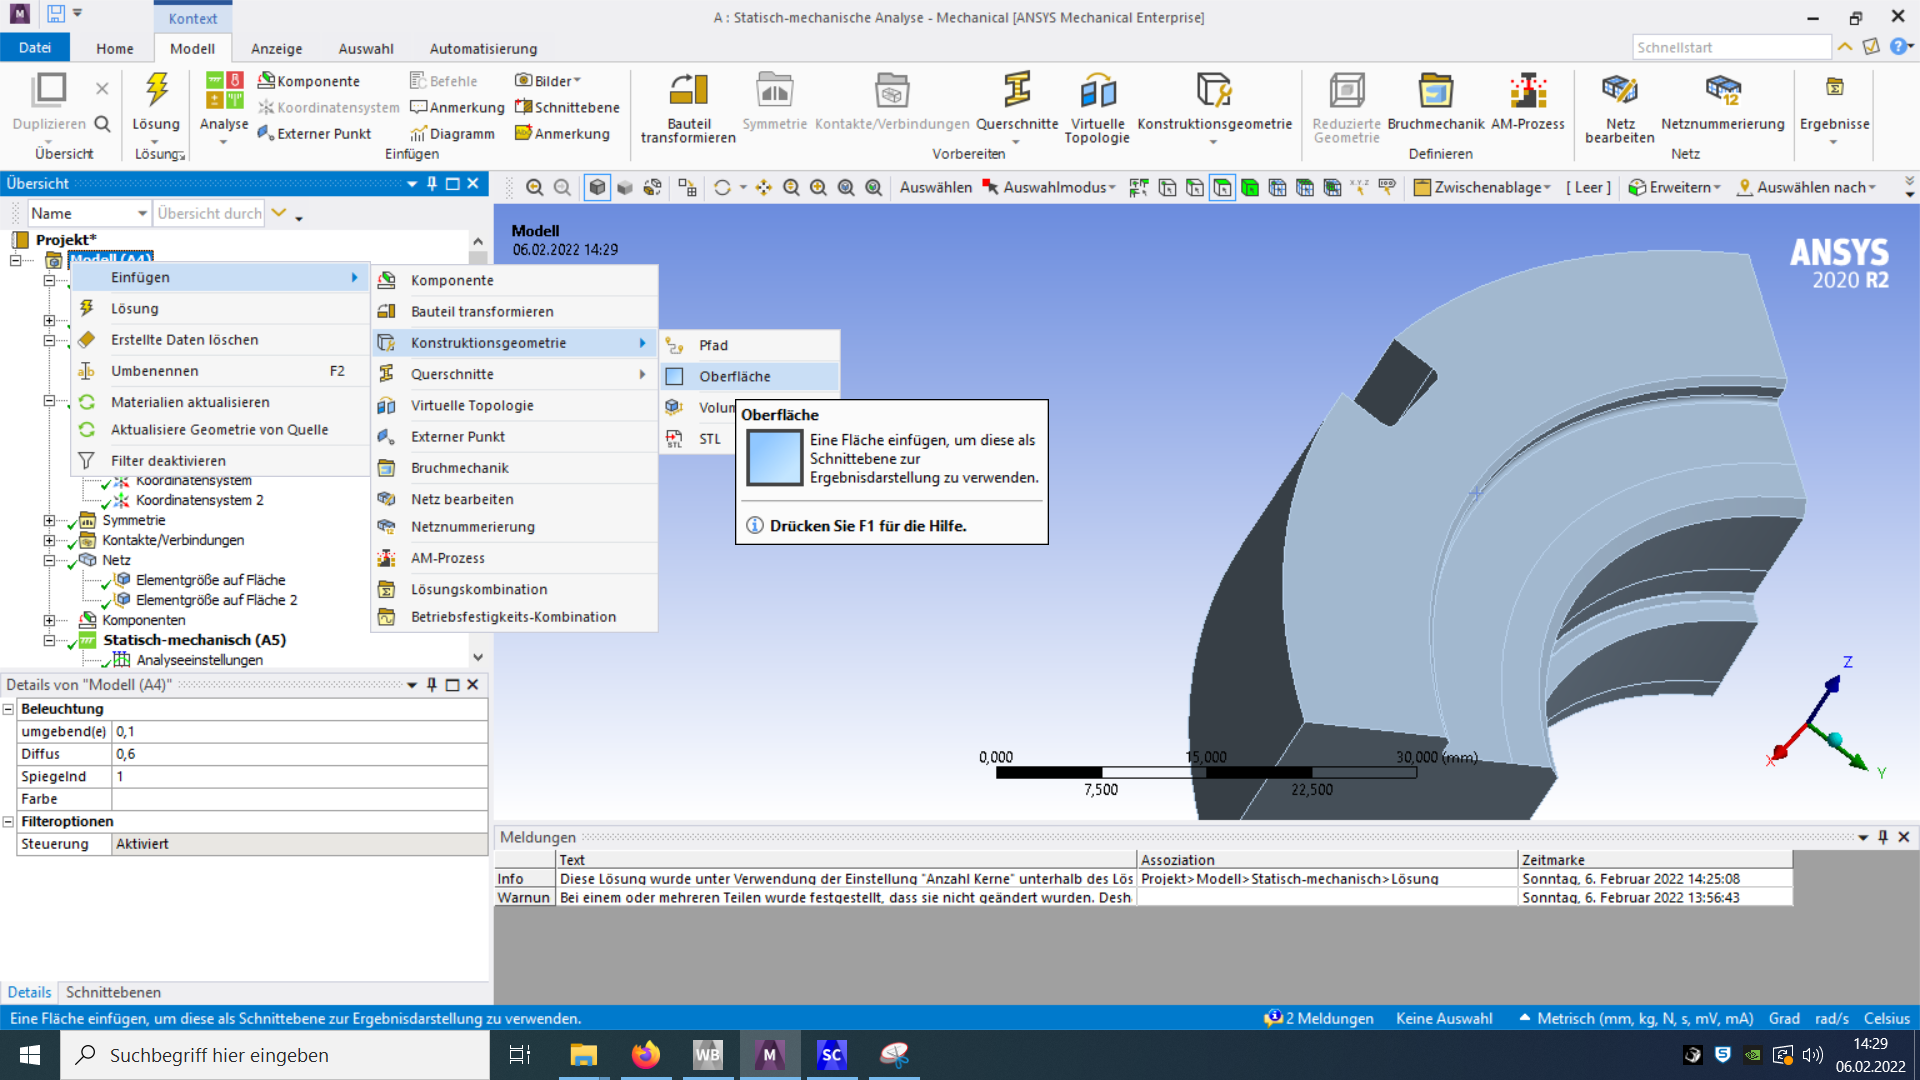Open the Automatisierung ribbon tab
This screenshot has width=1920, height=1080.
tap(483, 48)
